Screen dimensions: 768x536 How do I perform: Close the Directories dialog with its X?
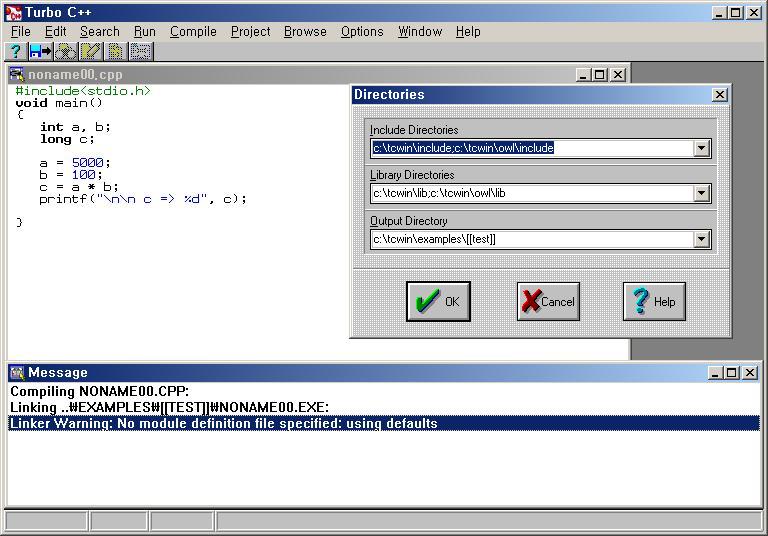[719, 95]
